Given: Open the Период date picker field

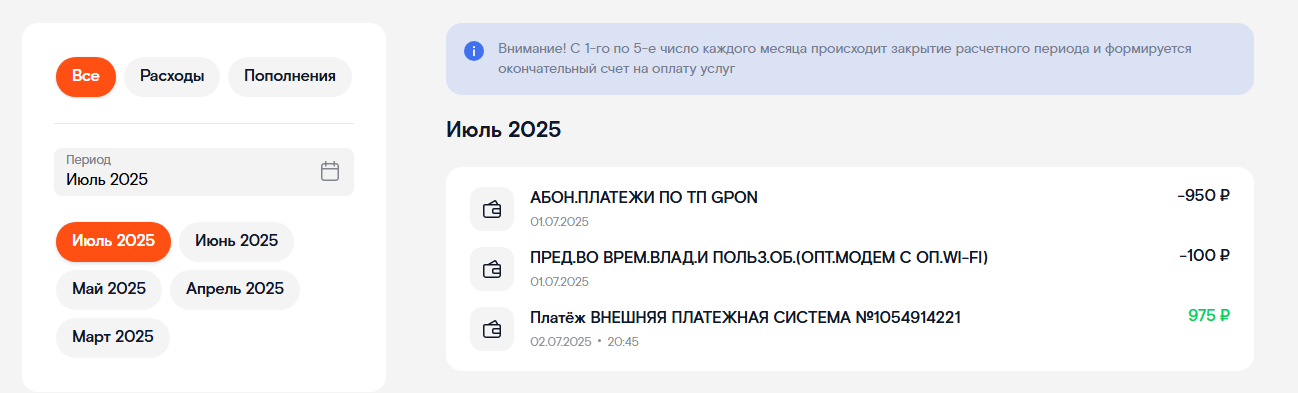Looking at the screenshot, I should 204,172.
